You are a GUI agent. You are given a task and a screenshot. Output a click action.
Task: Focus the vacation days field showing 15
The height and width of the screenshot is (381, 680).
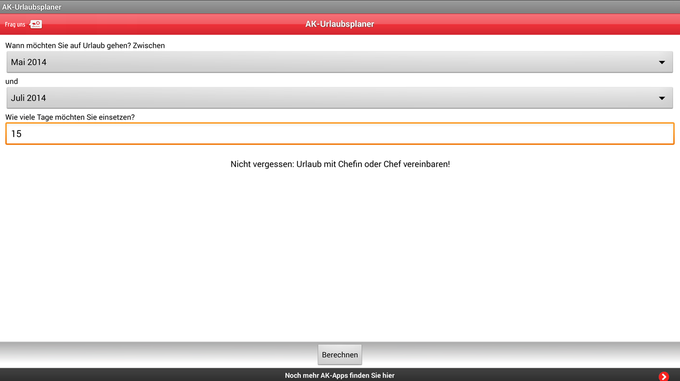point(340,134)
